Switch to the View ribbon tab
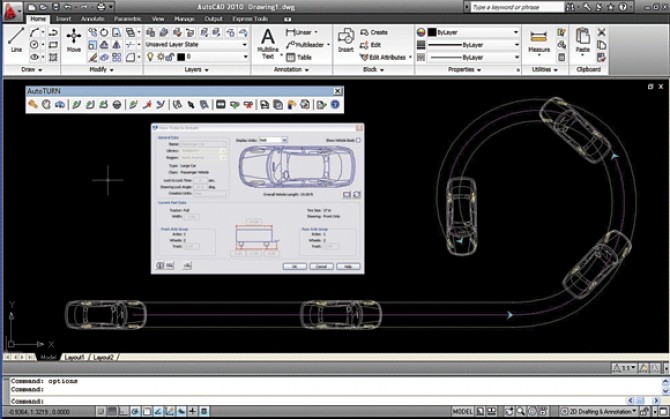 coord(158,19)
